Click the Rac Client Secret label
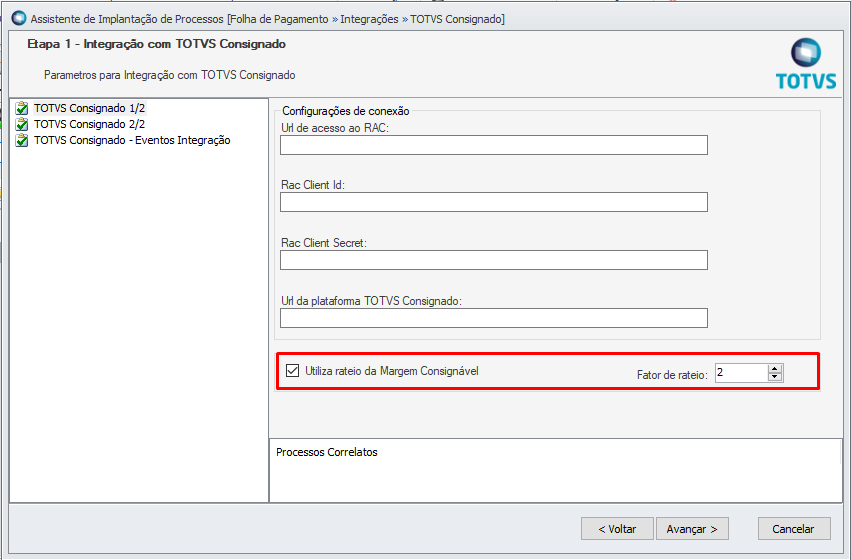The height and width of the screenshot is (560, 851). click(323, 243)
